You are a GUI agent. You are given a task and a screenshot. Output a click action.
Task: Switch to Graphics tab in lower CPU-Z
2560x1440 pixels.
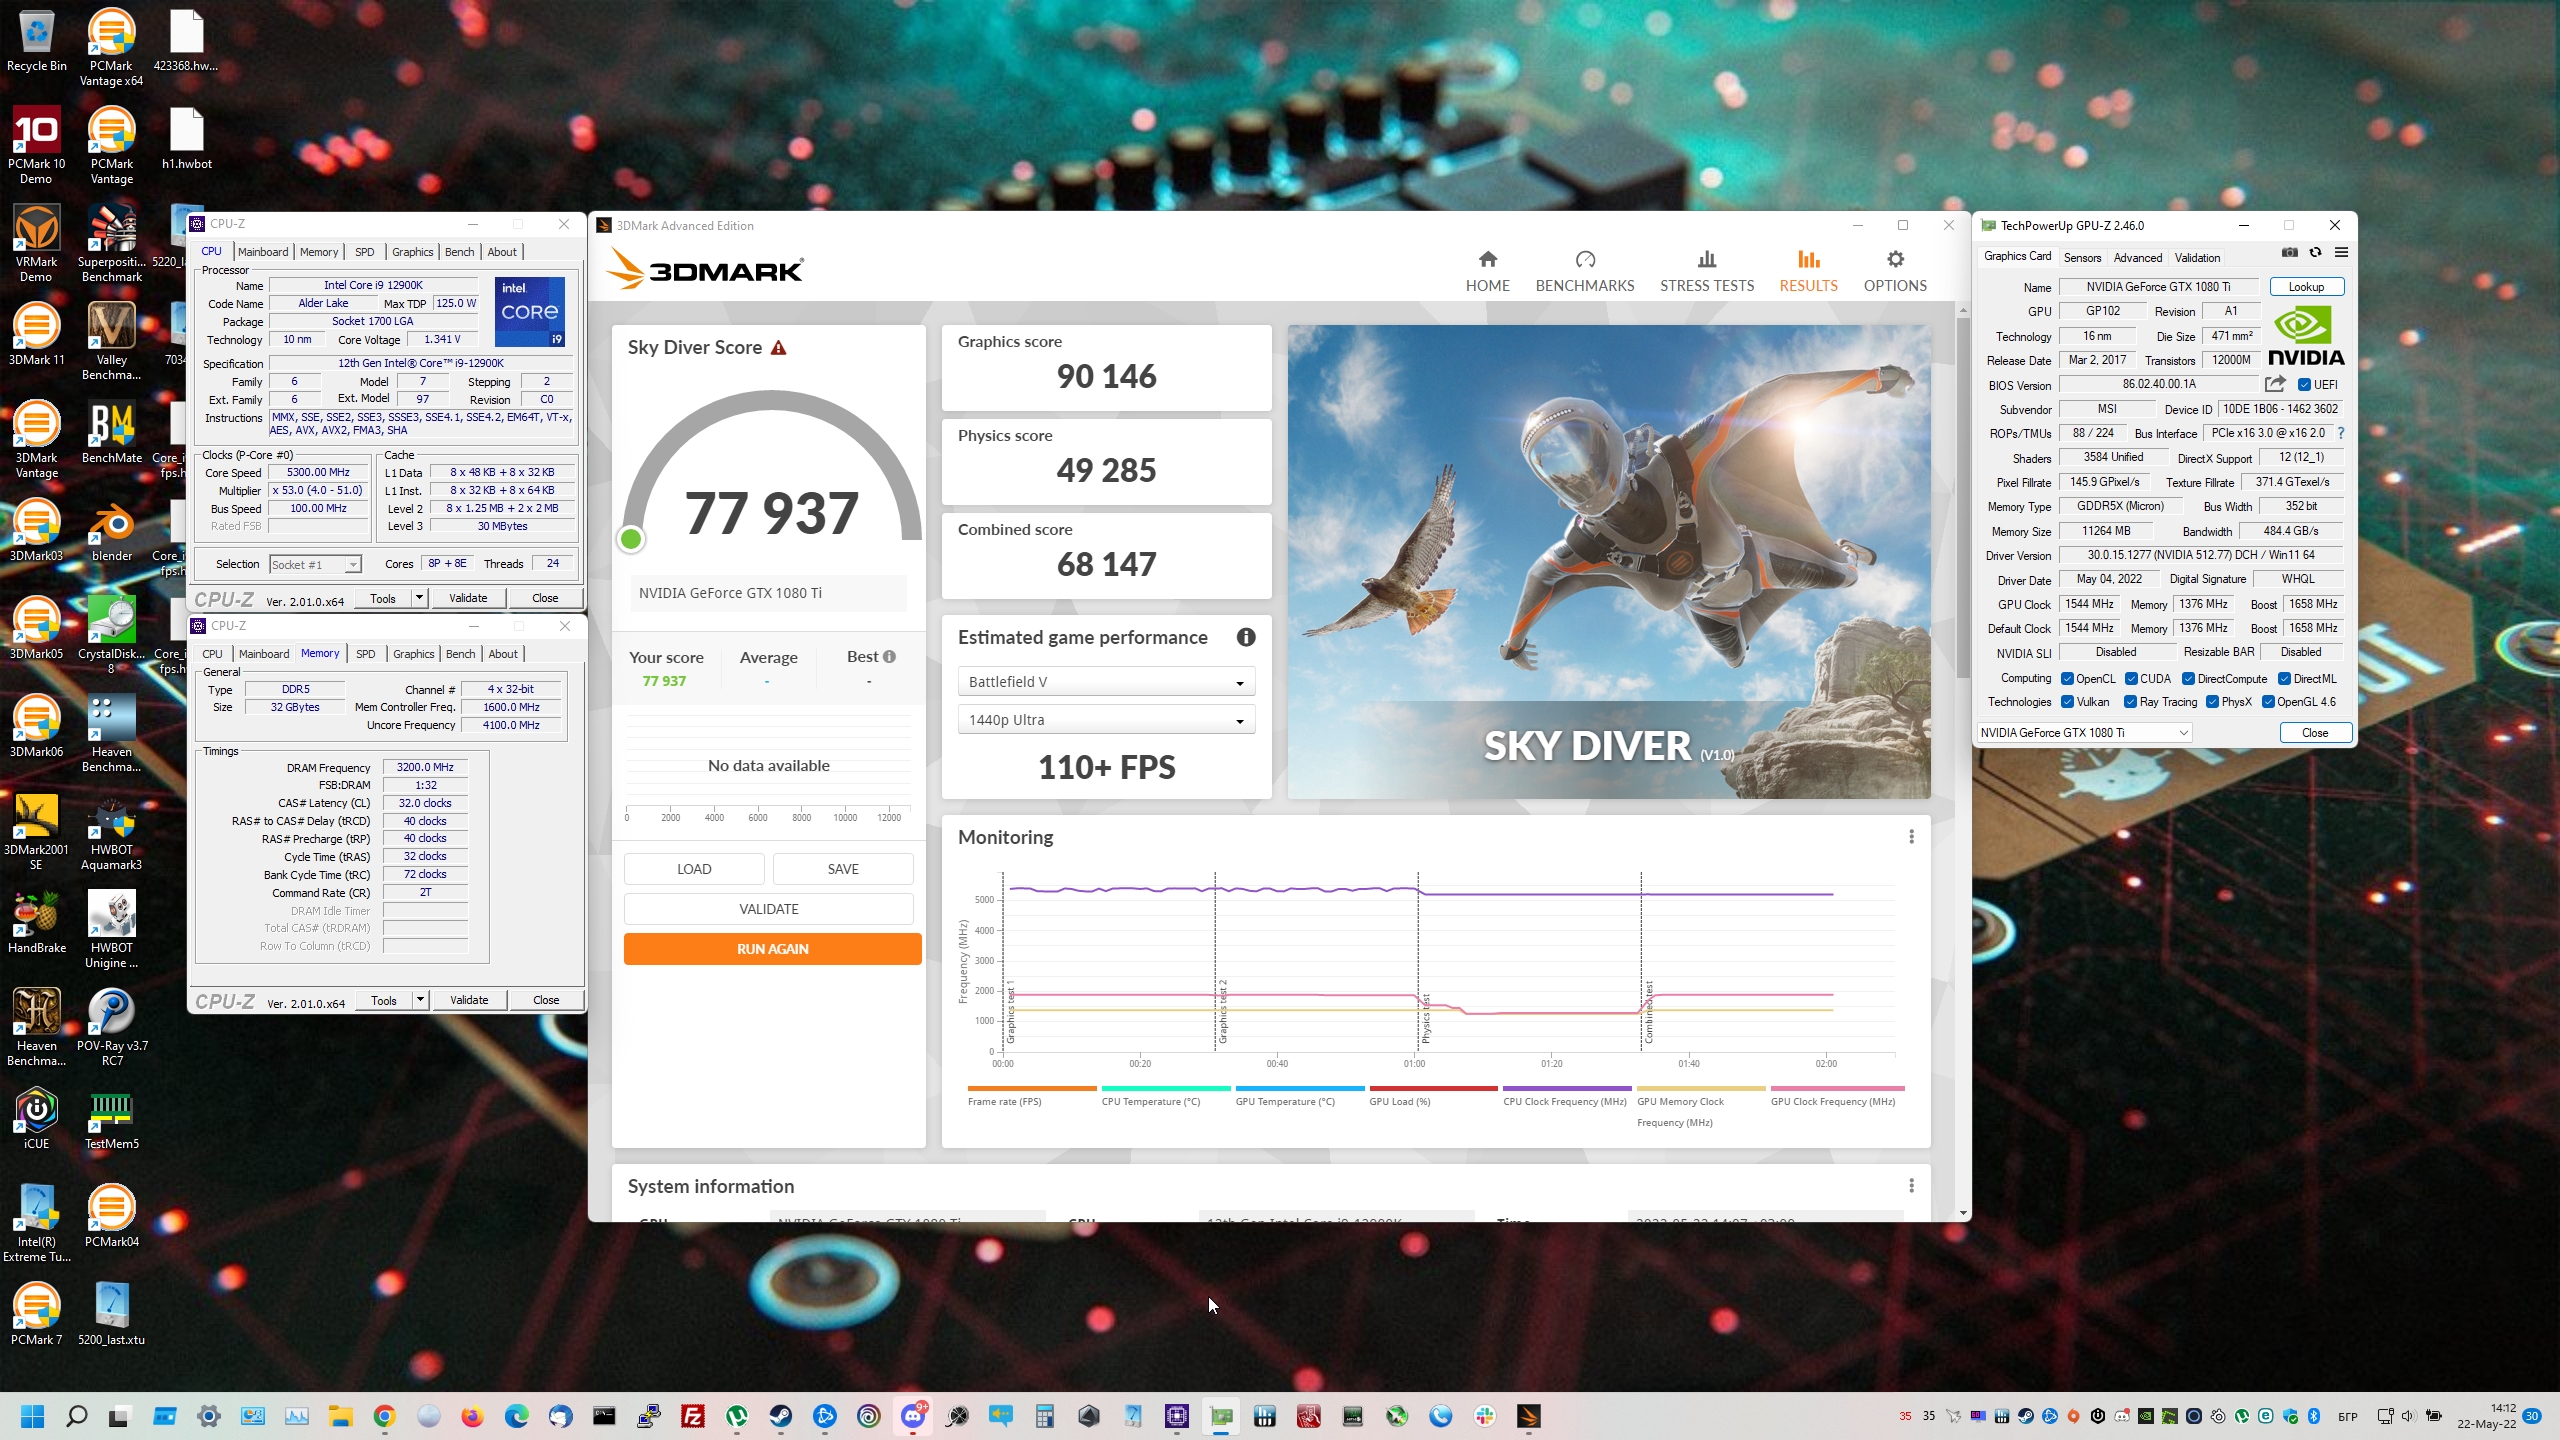[x=413, y=654]
